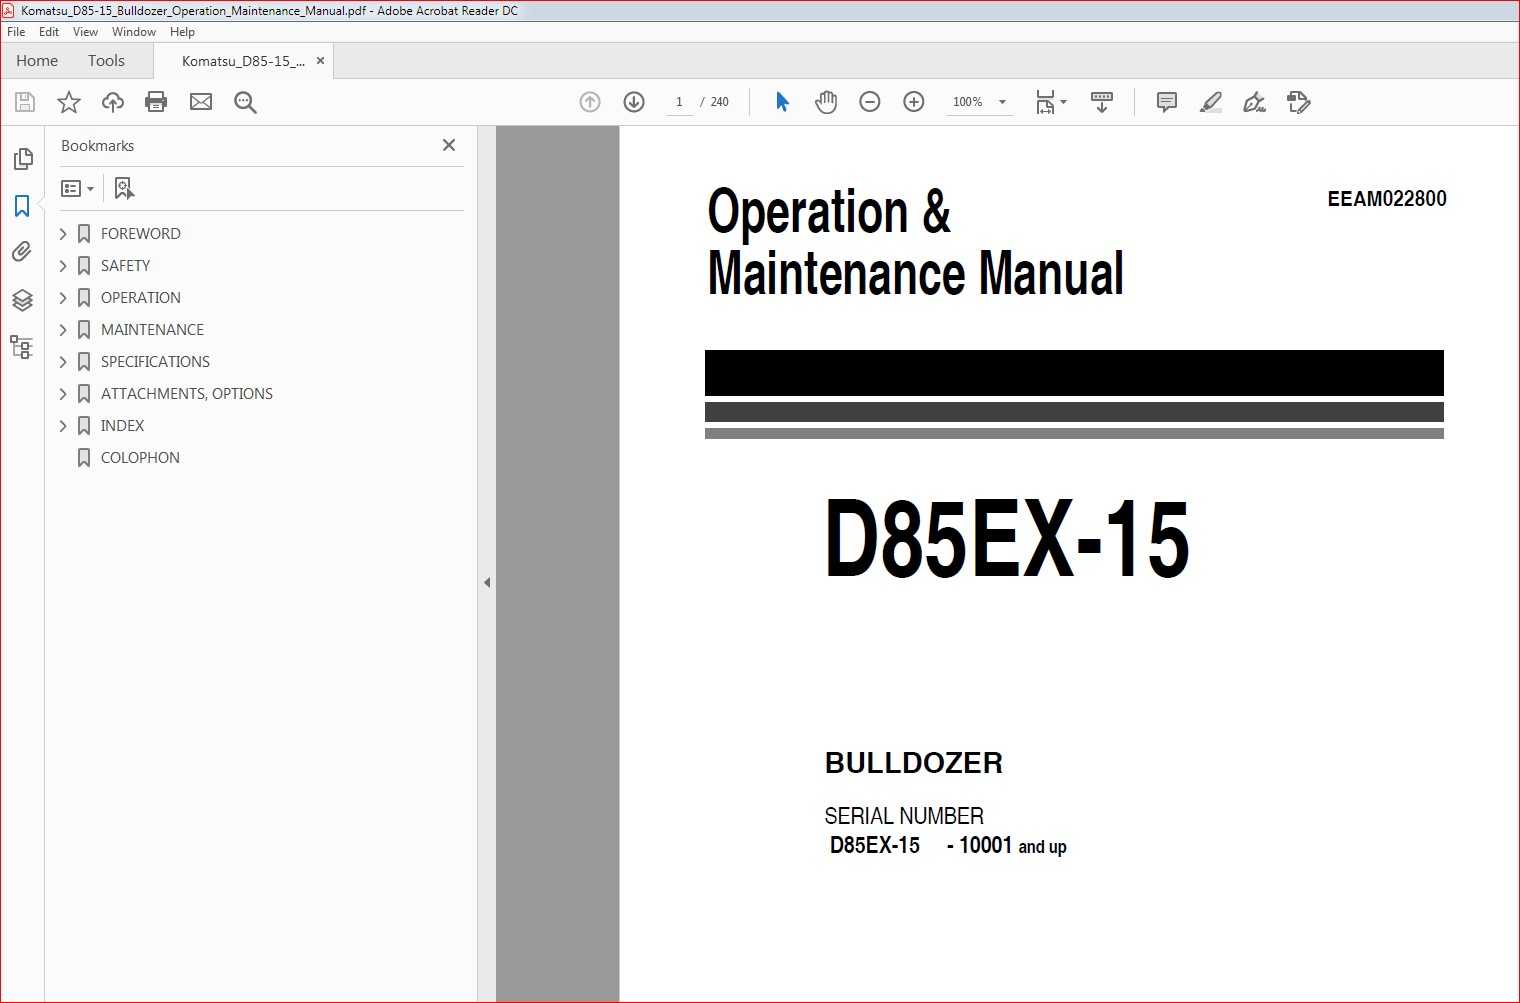
Task: Expand the OPERATION bookmark
Action: [x=63, y=298]
